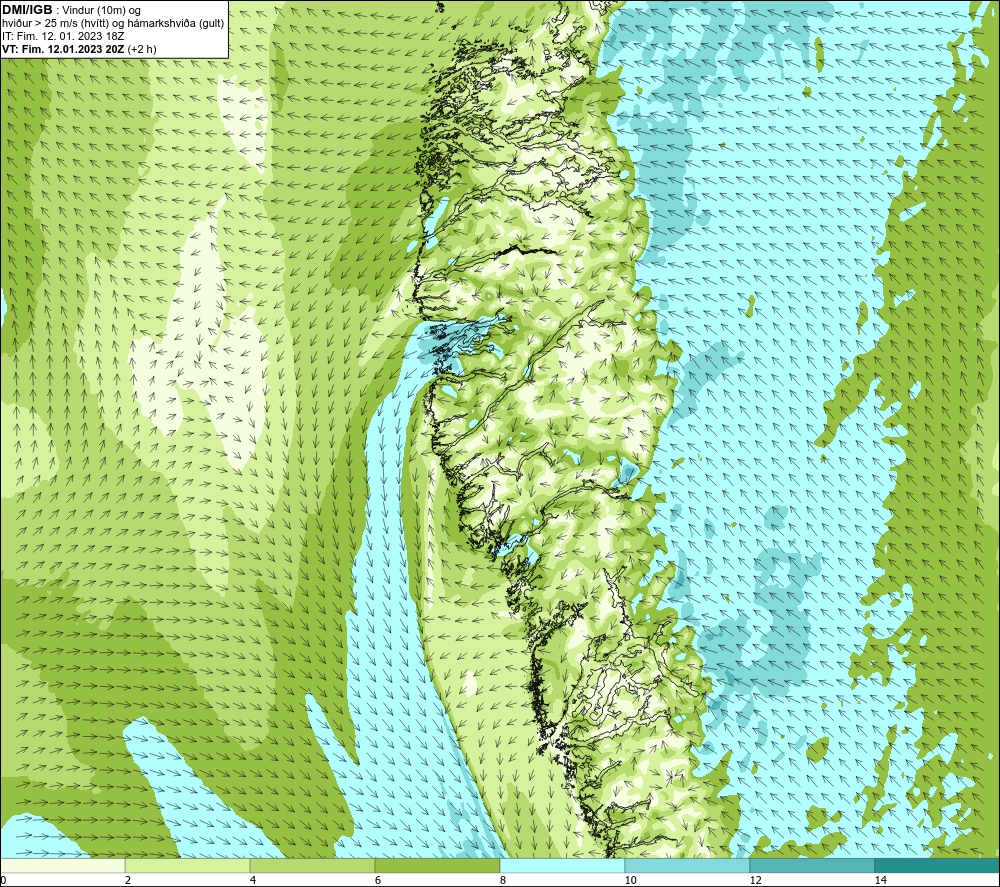Click the green 4–6 m/s colour band
Image resolution: width=1000 pixels, height=887 pixels.
[312, 865]
